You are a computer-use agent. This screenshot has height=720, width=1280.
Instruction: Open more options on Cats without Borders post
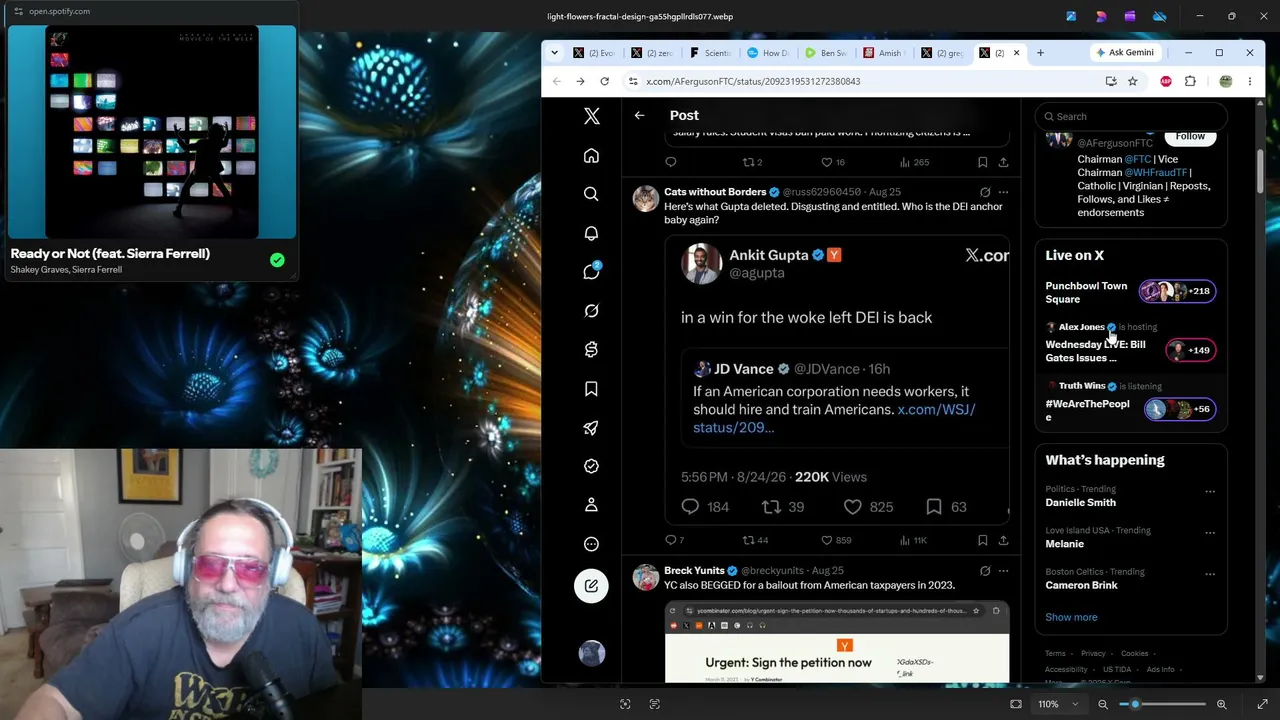[1003, 192]
